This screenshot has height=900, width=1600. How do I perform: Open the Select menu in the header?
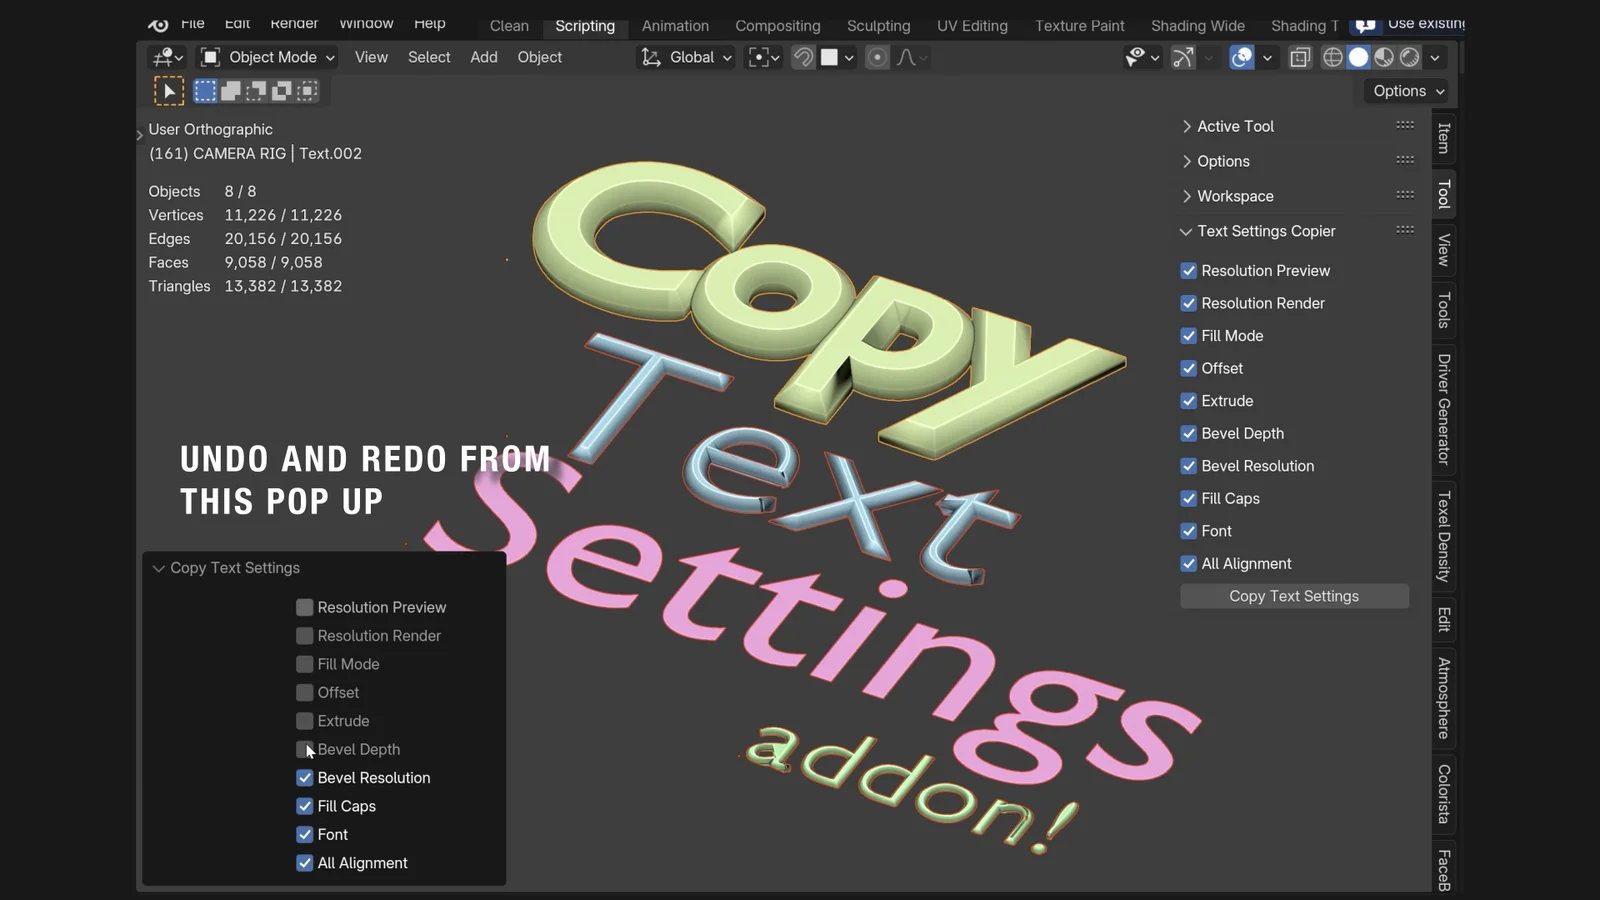coord(428,57)
